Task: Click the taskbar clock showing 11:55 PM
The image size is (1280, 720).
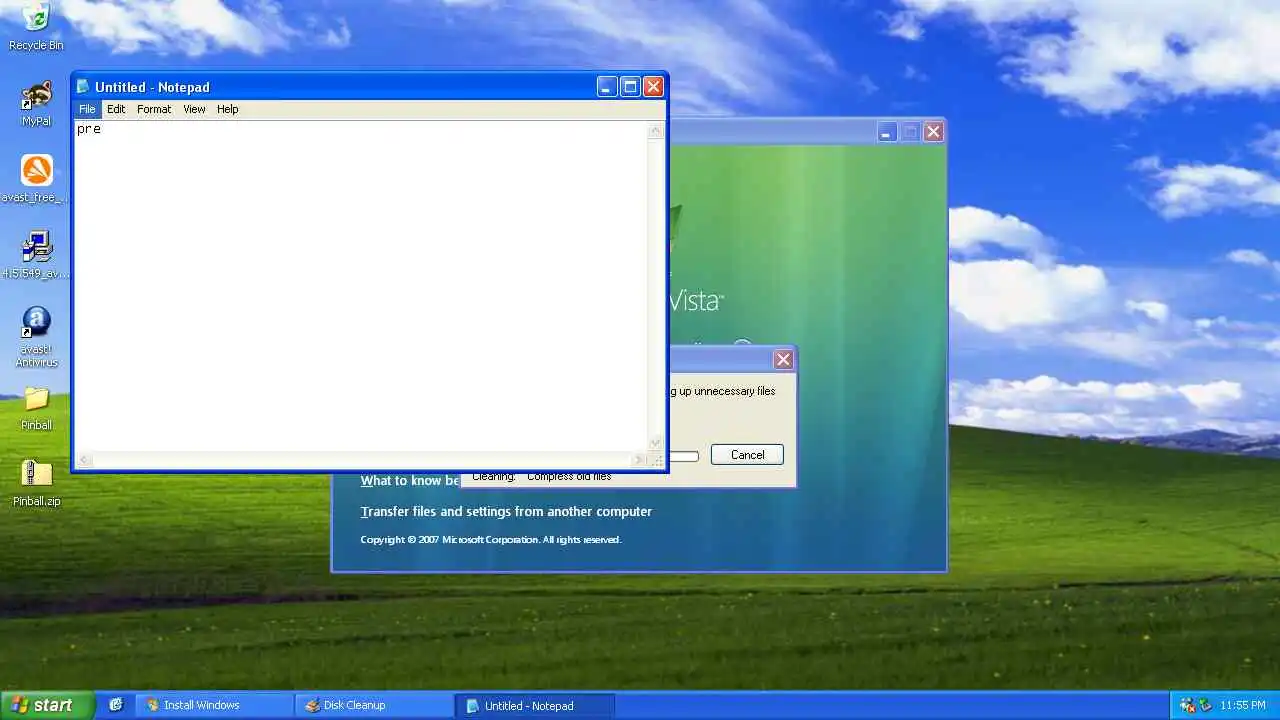Action: click(1242, 705)
